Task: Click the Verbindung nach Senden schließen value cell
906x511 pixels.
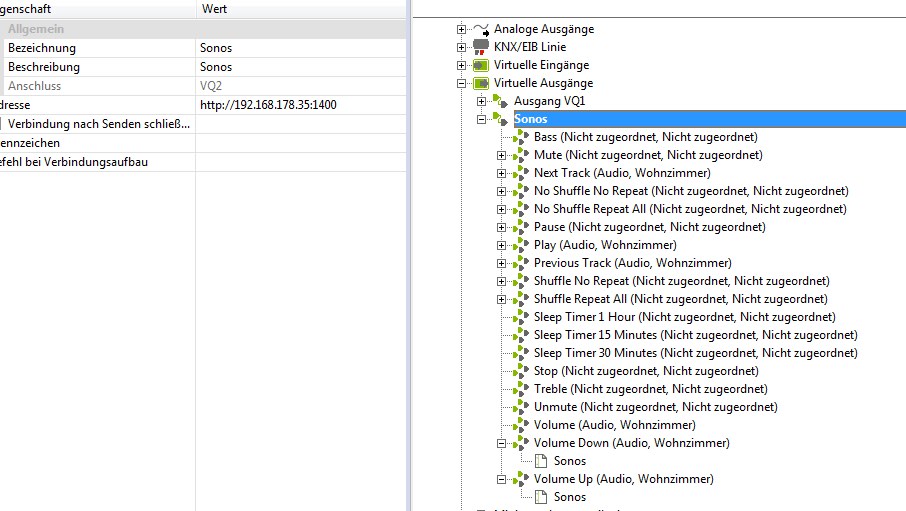Action: click(300, 124)
